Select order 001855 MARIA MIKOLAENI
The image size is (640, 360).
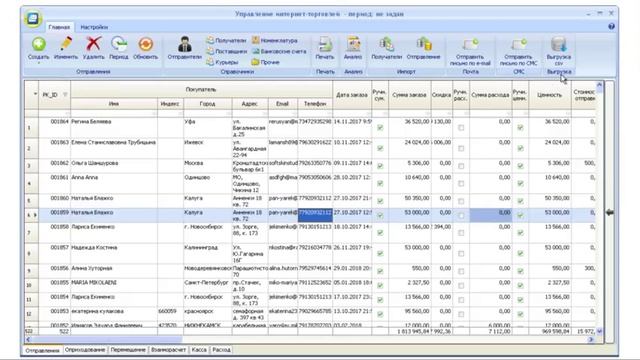(x=310, y=285)
